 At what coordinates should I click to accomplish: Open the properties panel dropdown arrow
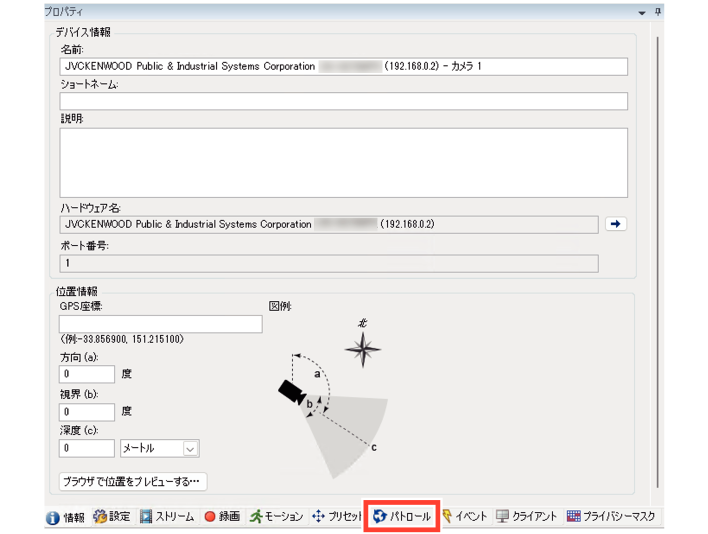pyautogui.click(x=642, y=12)
